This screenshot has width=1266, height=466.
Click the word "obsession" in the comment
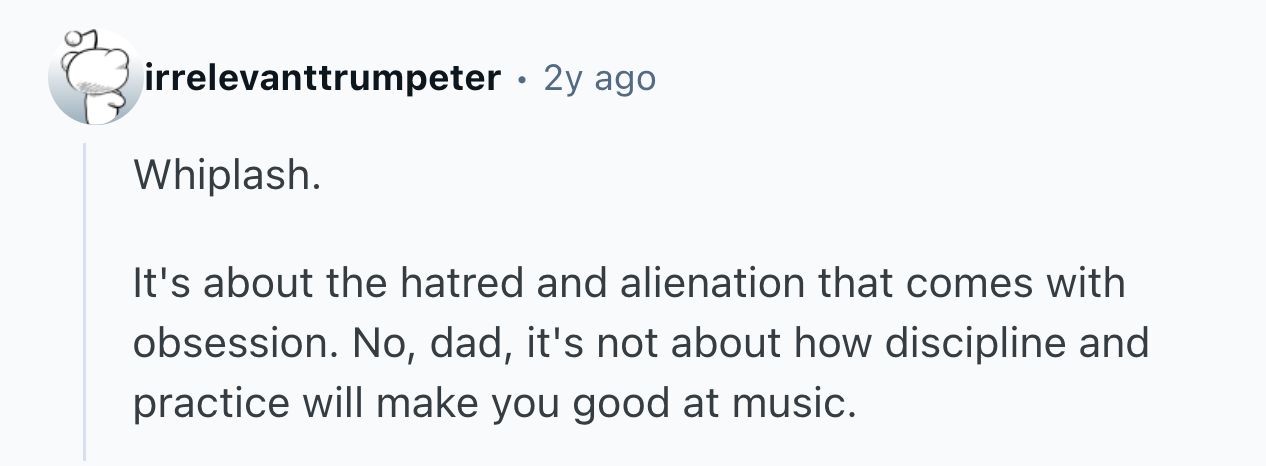pyautogui.click(x=225, y=345)
